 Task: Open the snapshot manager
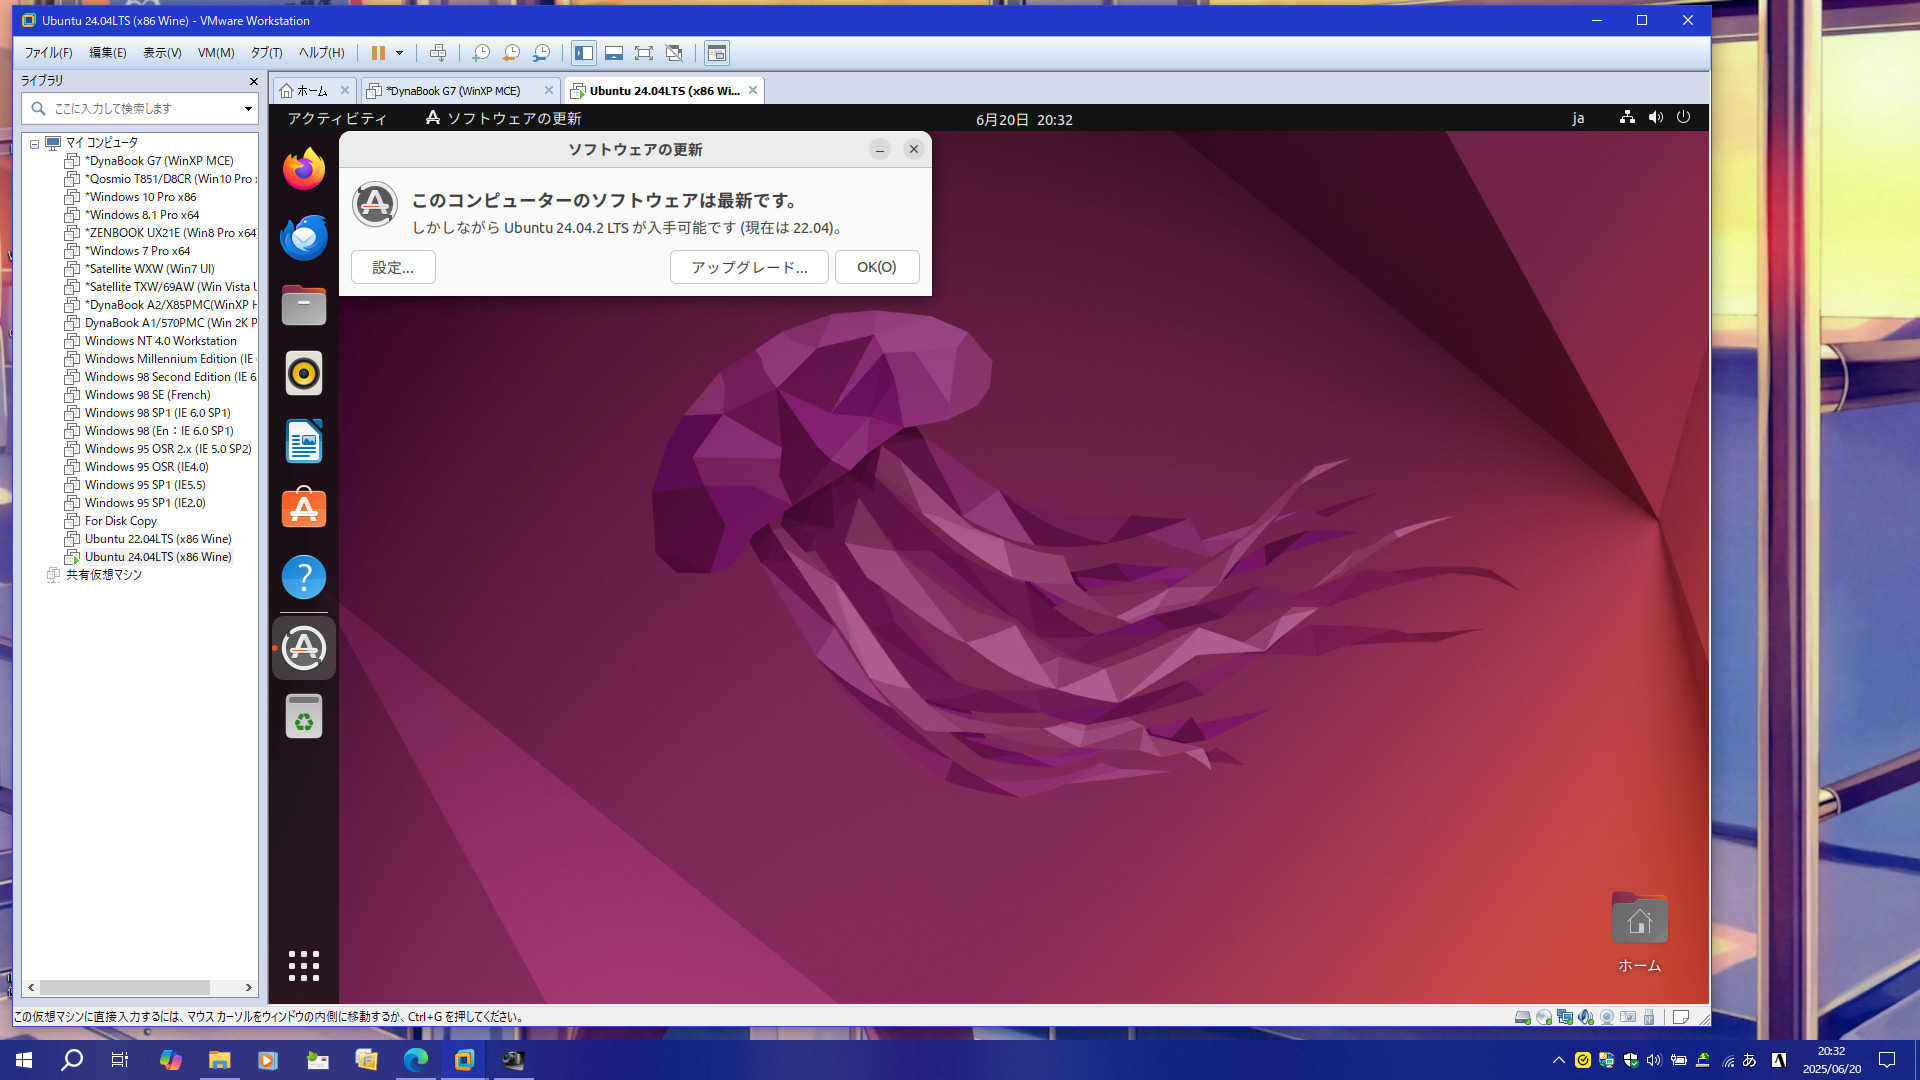coord(541,53)
